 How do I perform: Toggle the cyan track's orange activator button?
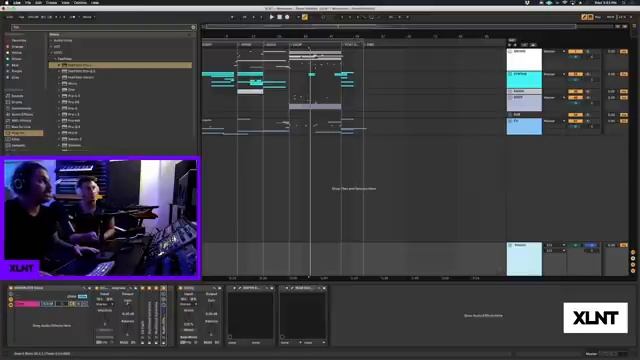(x=575, y=74)
